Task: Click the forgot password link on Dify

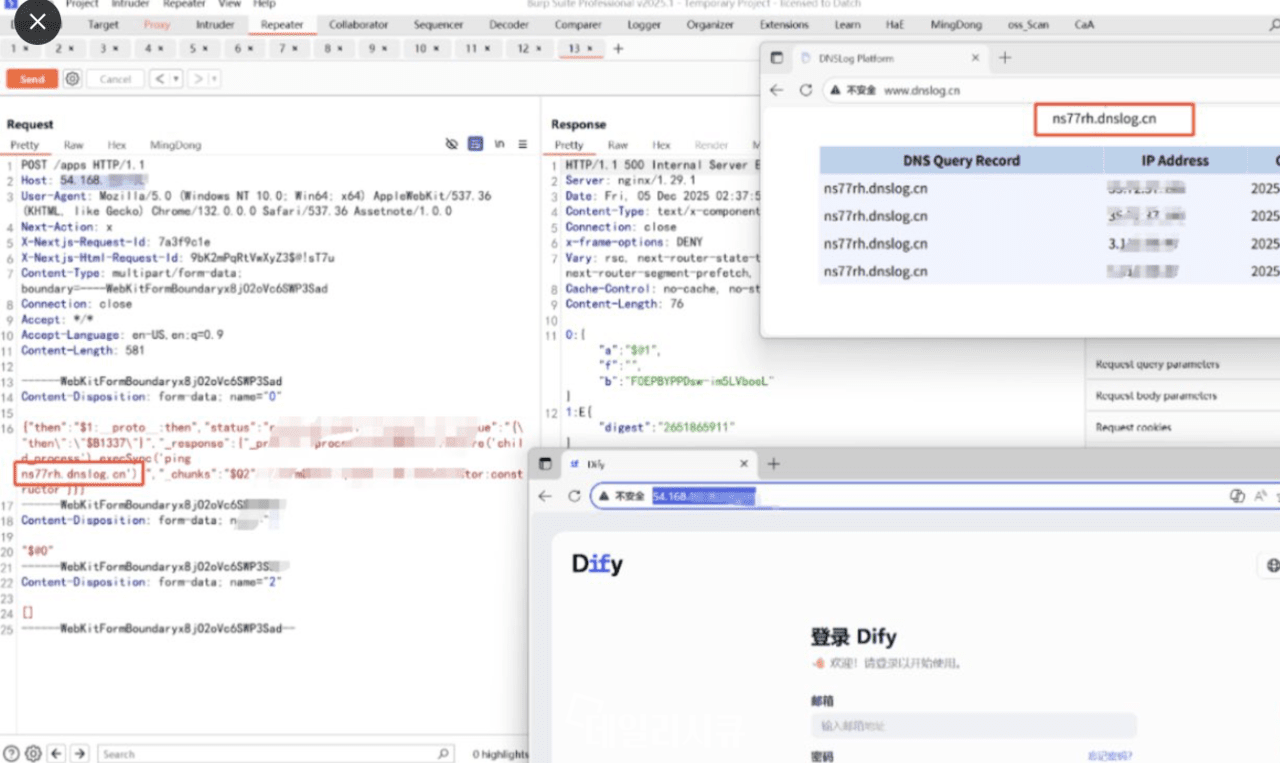Action: (1109, 756)
